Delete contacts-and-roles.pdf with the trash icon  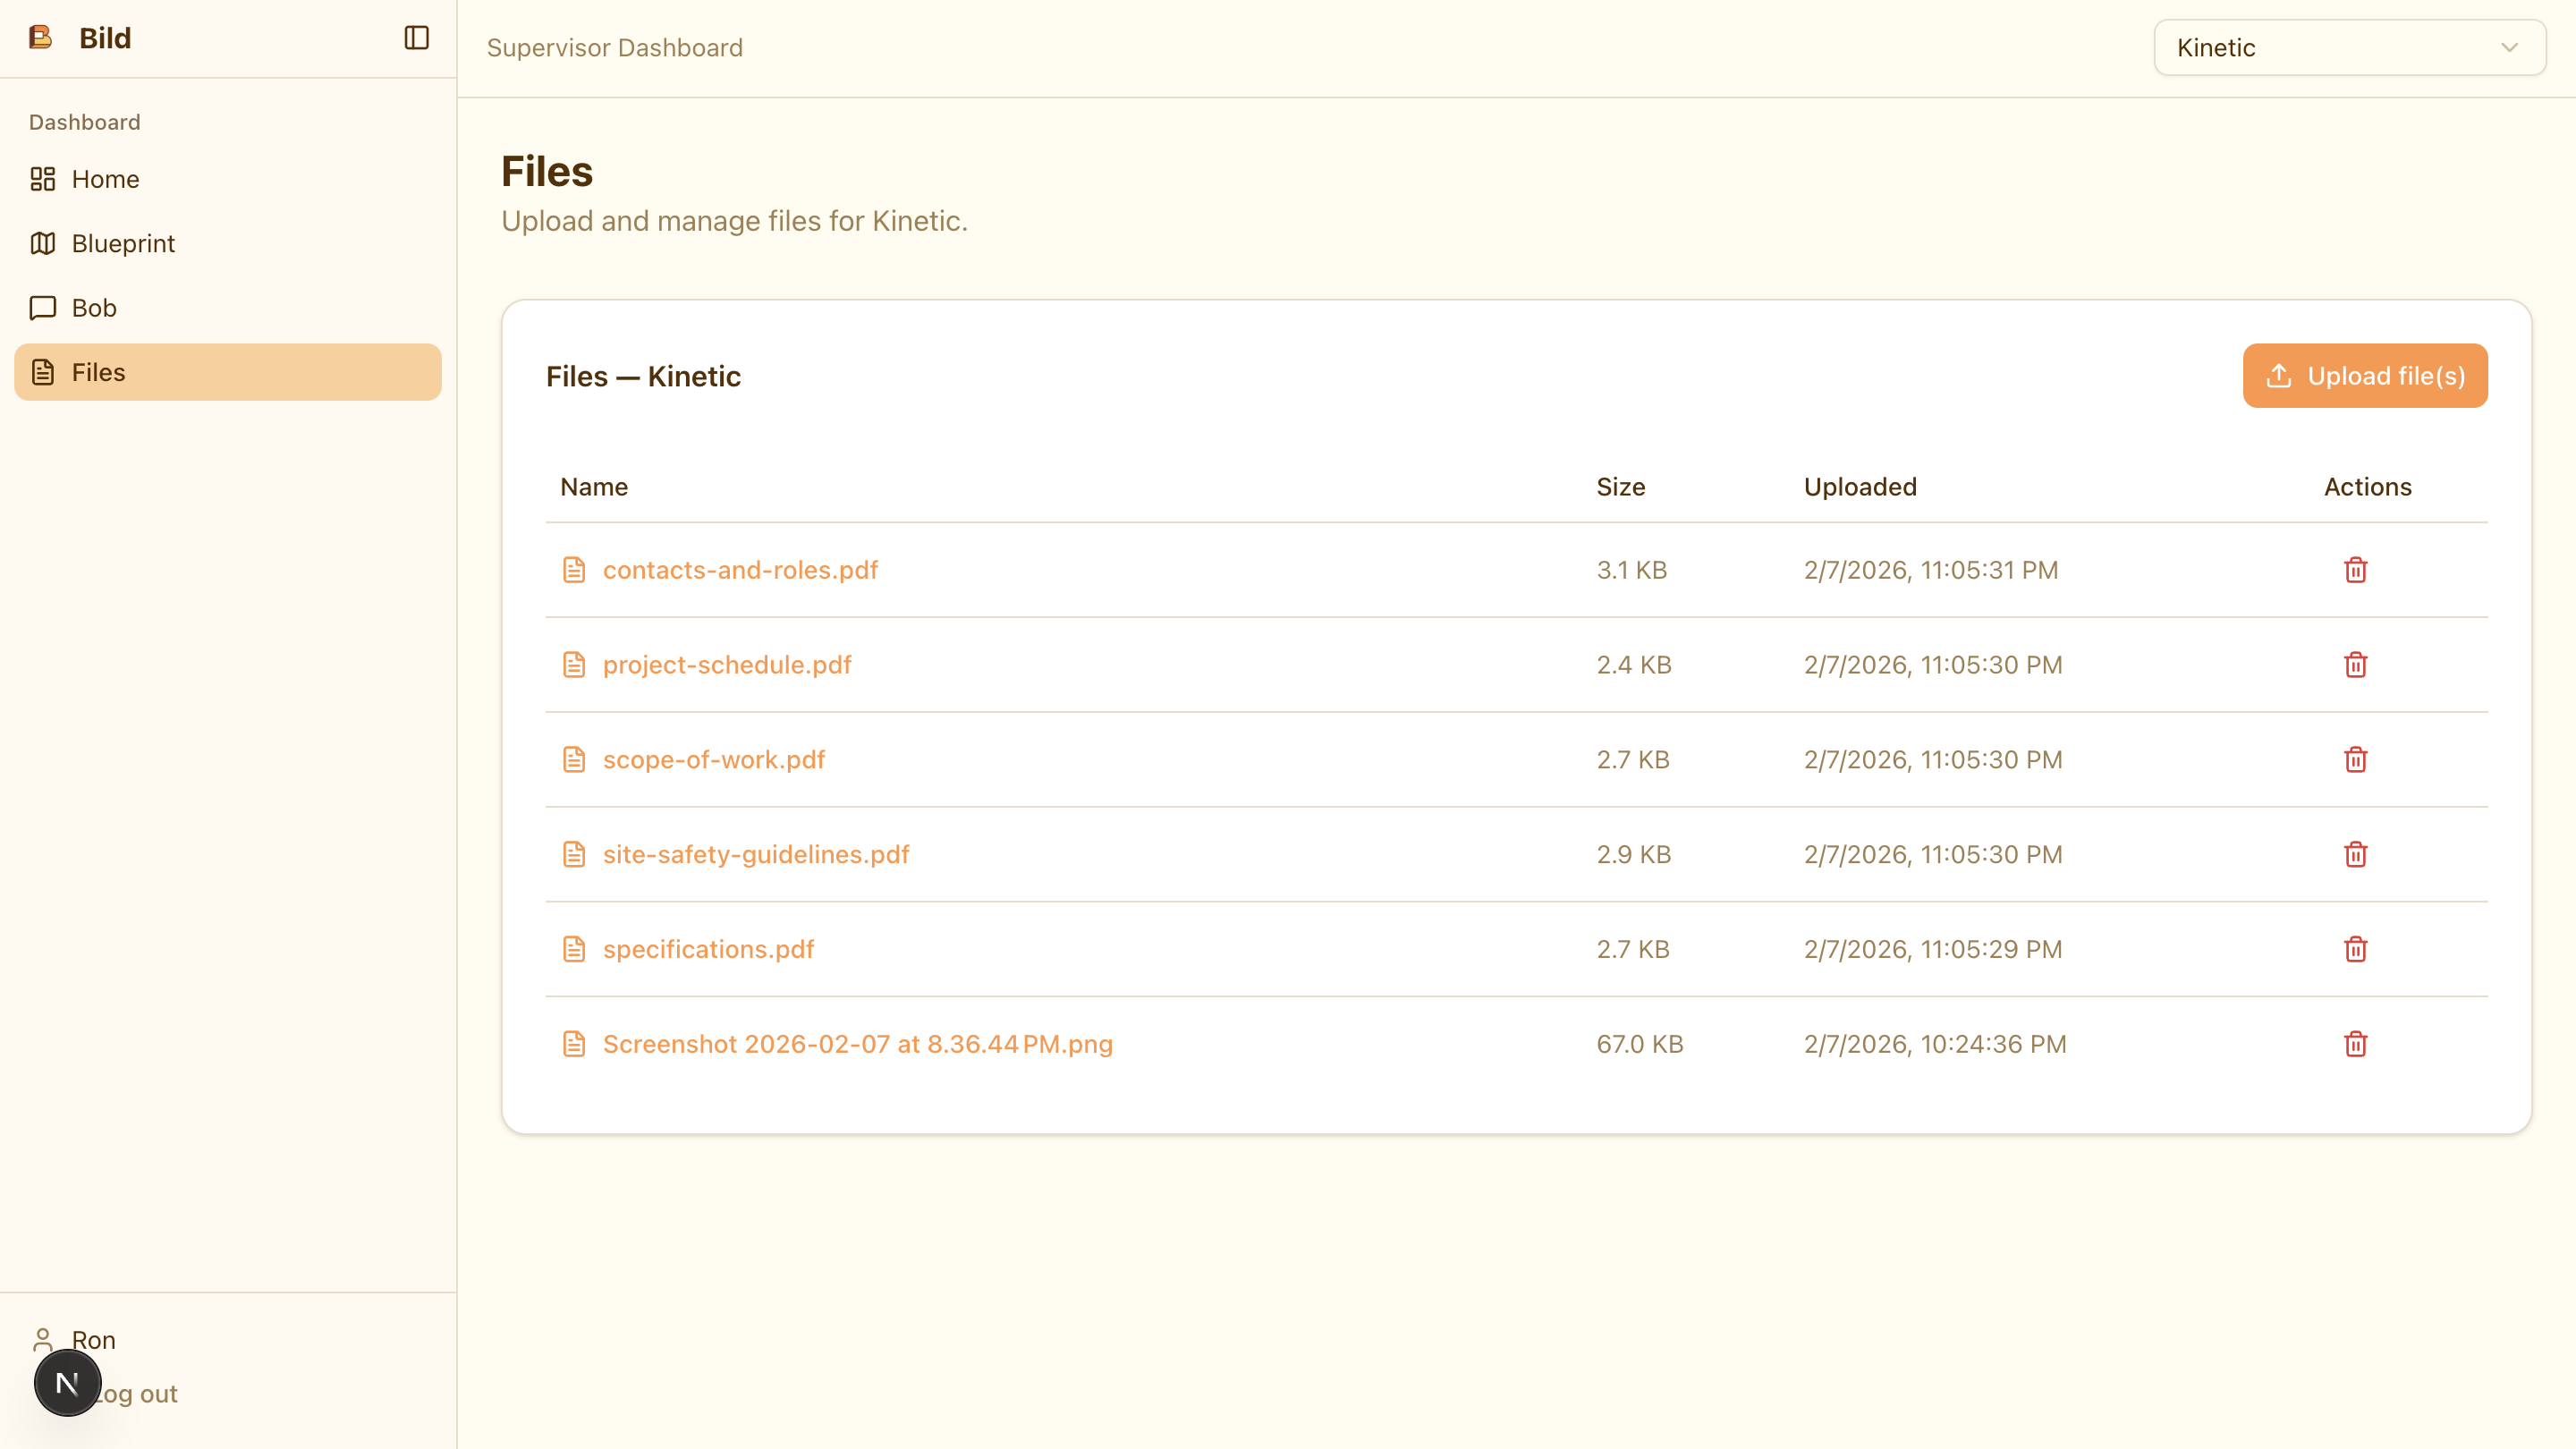coord(2355,570)
